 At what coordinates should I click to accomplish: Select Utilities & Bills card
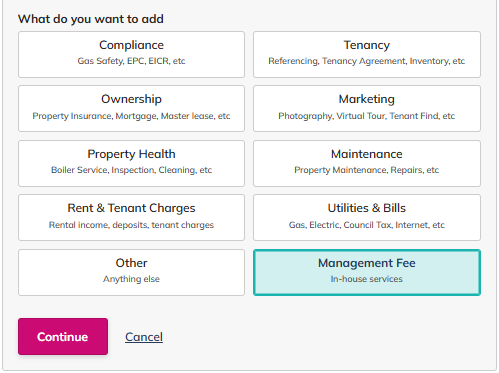click(x=367, y=217)
